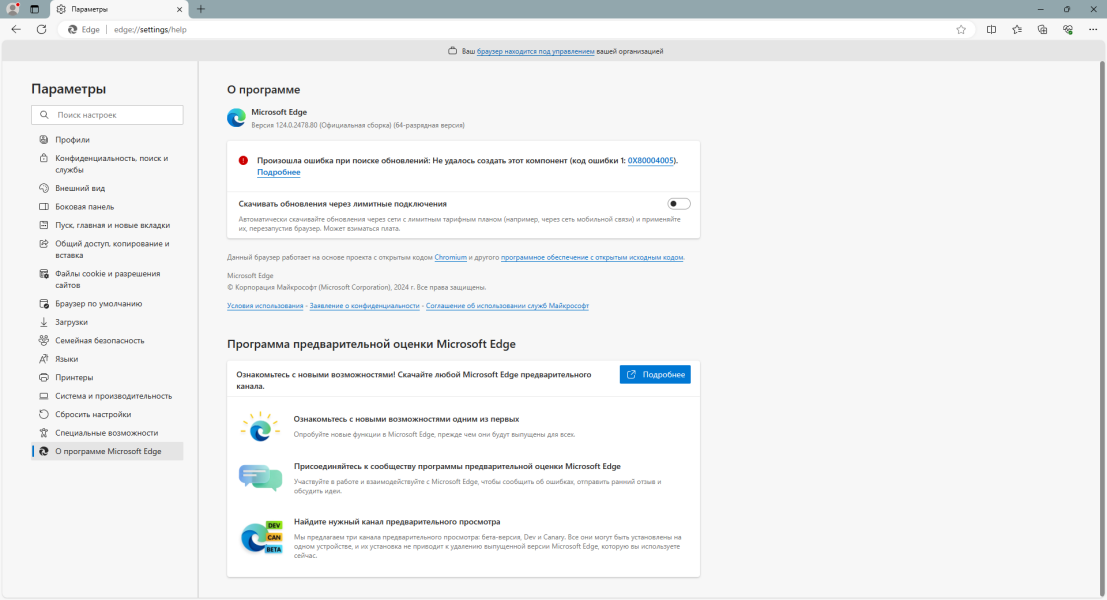Add this page to favorites star icon
Viewport: 1107px width, 600px height.
click(x=961, y=30)
